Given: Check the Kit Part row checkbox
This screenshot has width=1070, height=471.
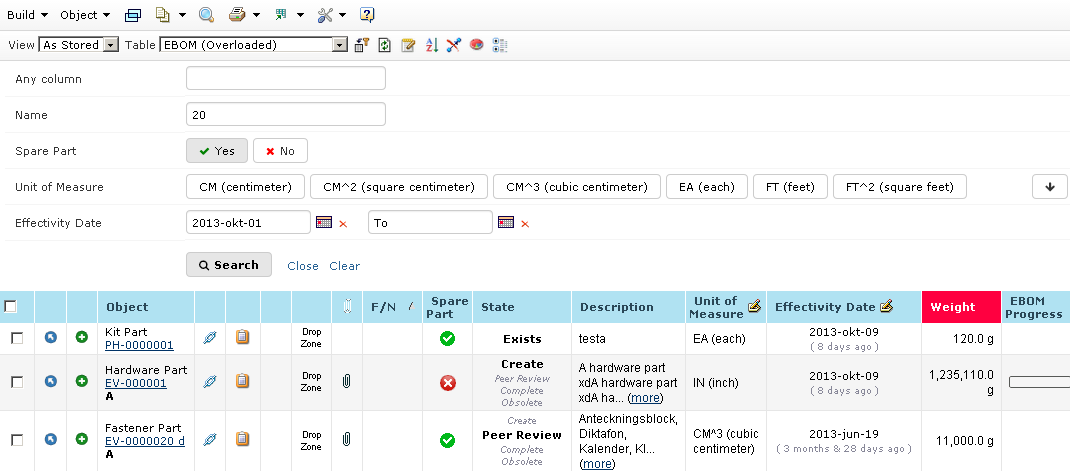Looking at the screenshot, I should click(x=17, y=339).
